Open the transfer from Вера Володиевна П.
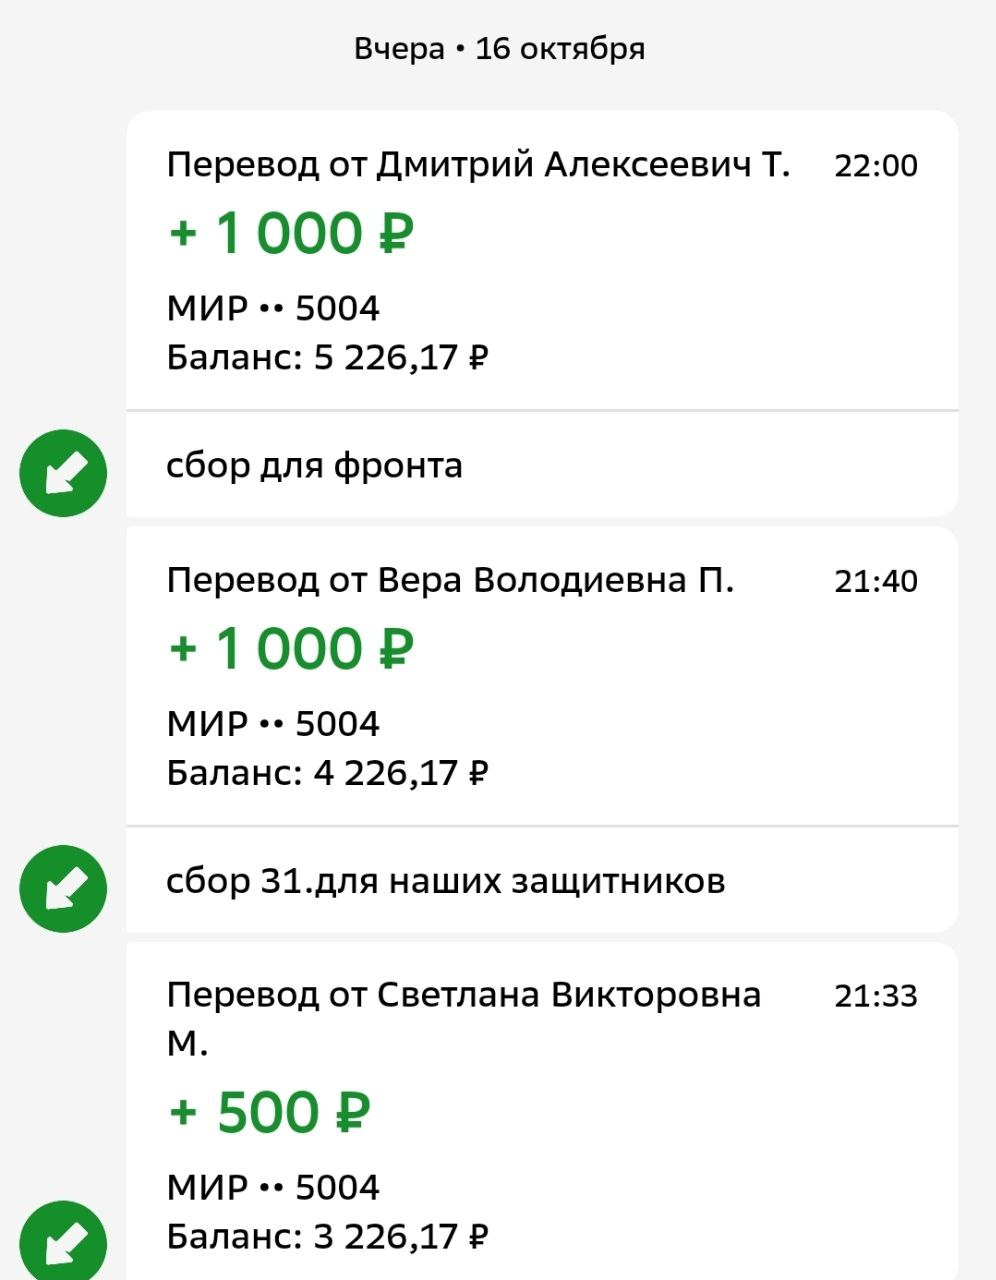Screen dimensions: 996x1280 tap(450, 580)
